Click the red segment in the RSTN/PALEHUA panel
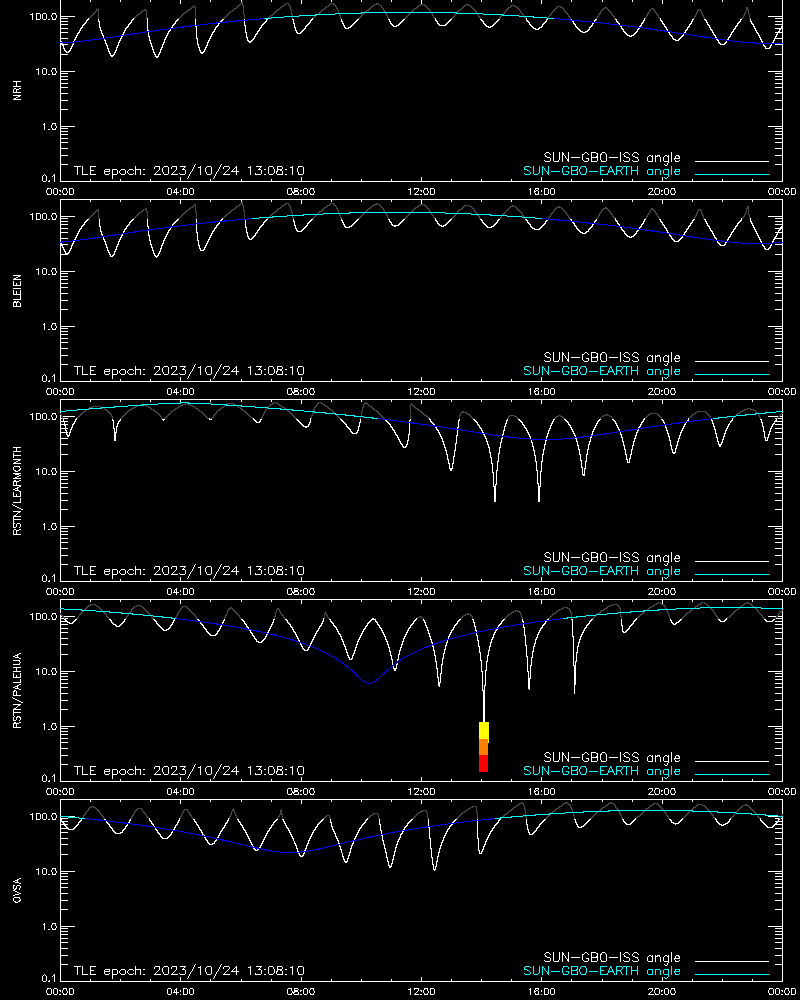 click(x=484, y=763)
